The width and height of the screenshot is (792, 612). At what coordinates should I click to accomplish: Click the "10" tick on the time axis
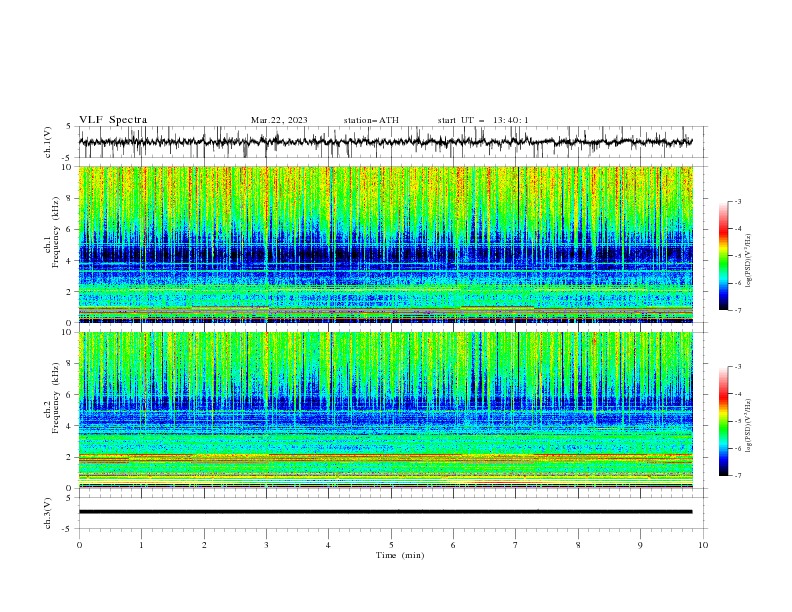point(703,545)
